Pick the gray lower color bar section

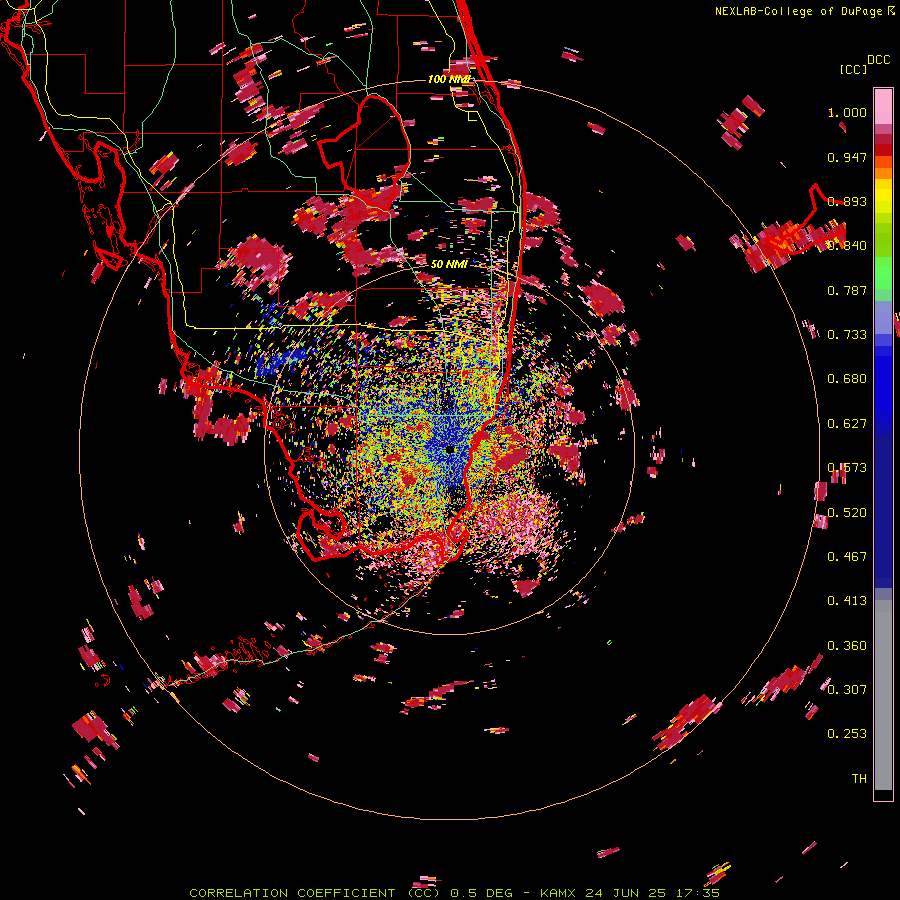pyautogui.click(x=883, y=695)
